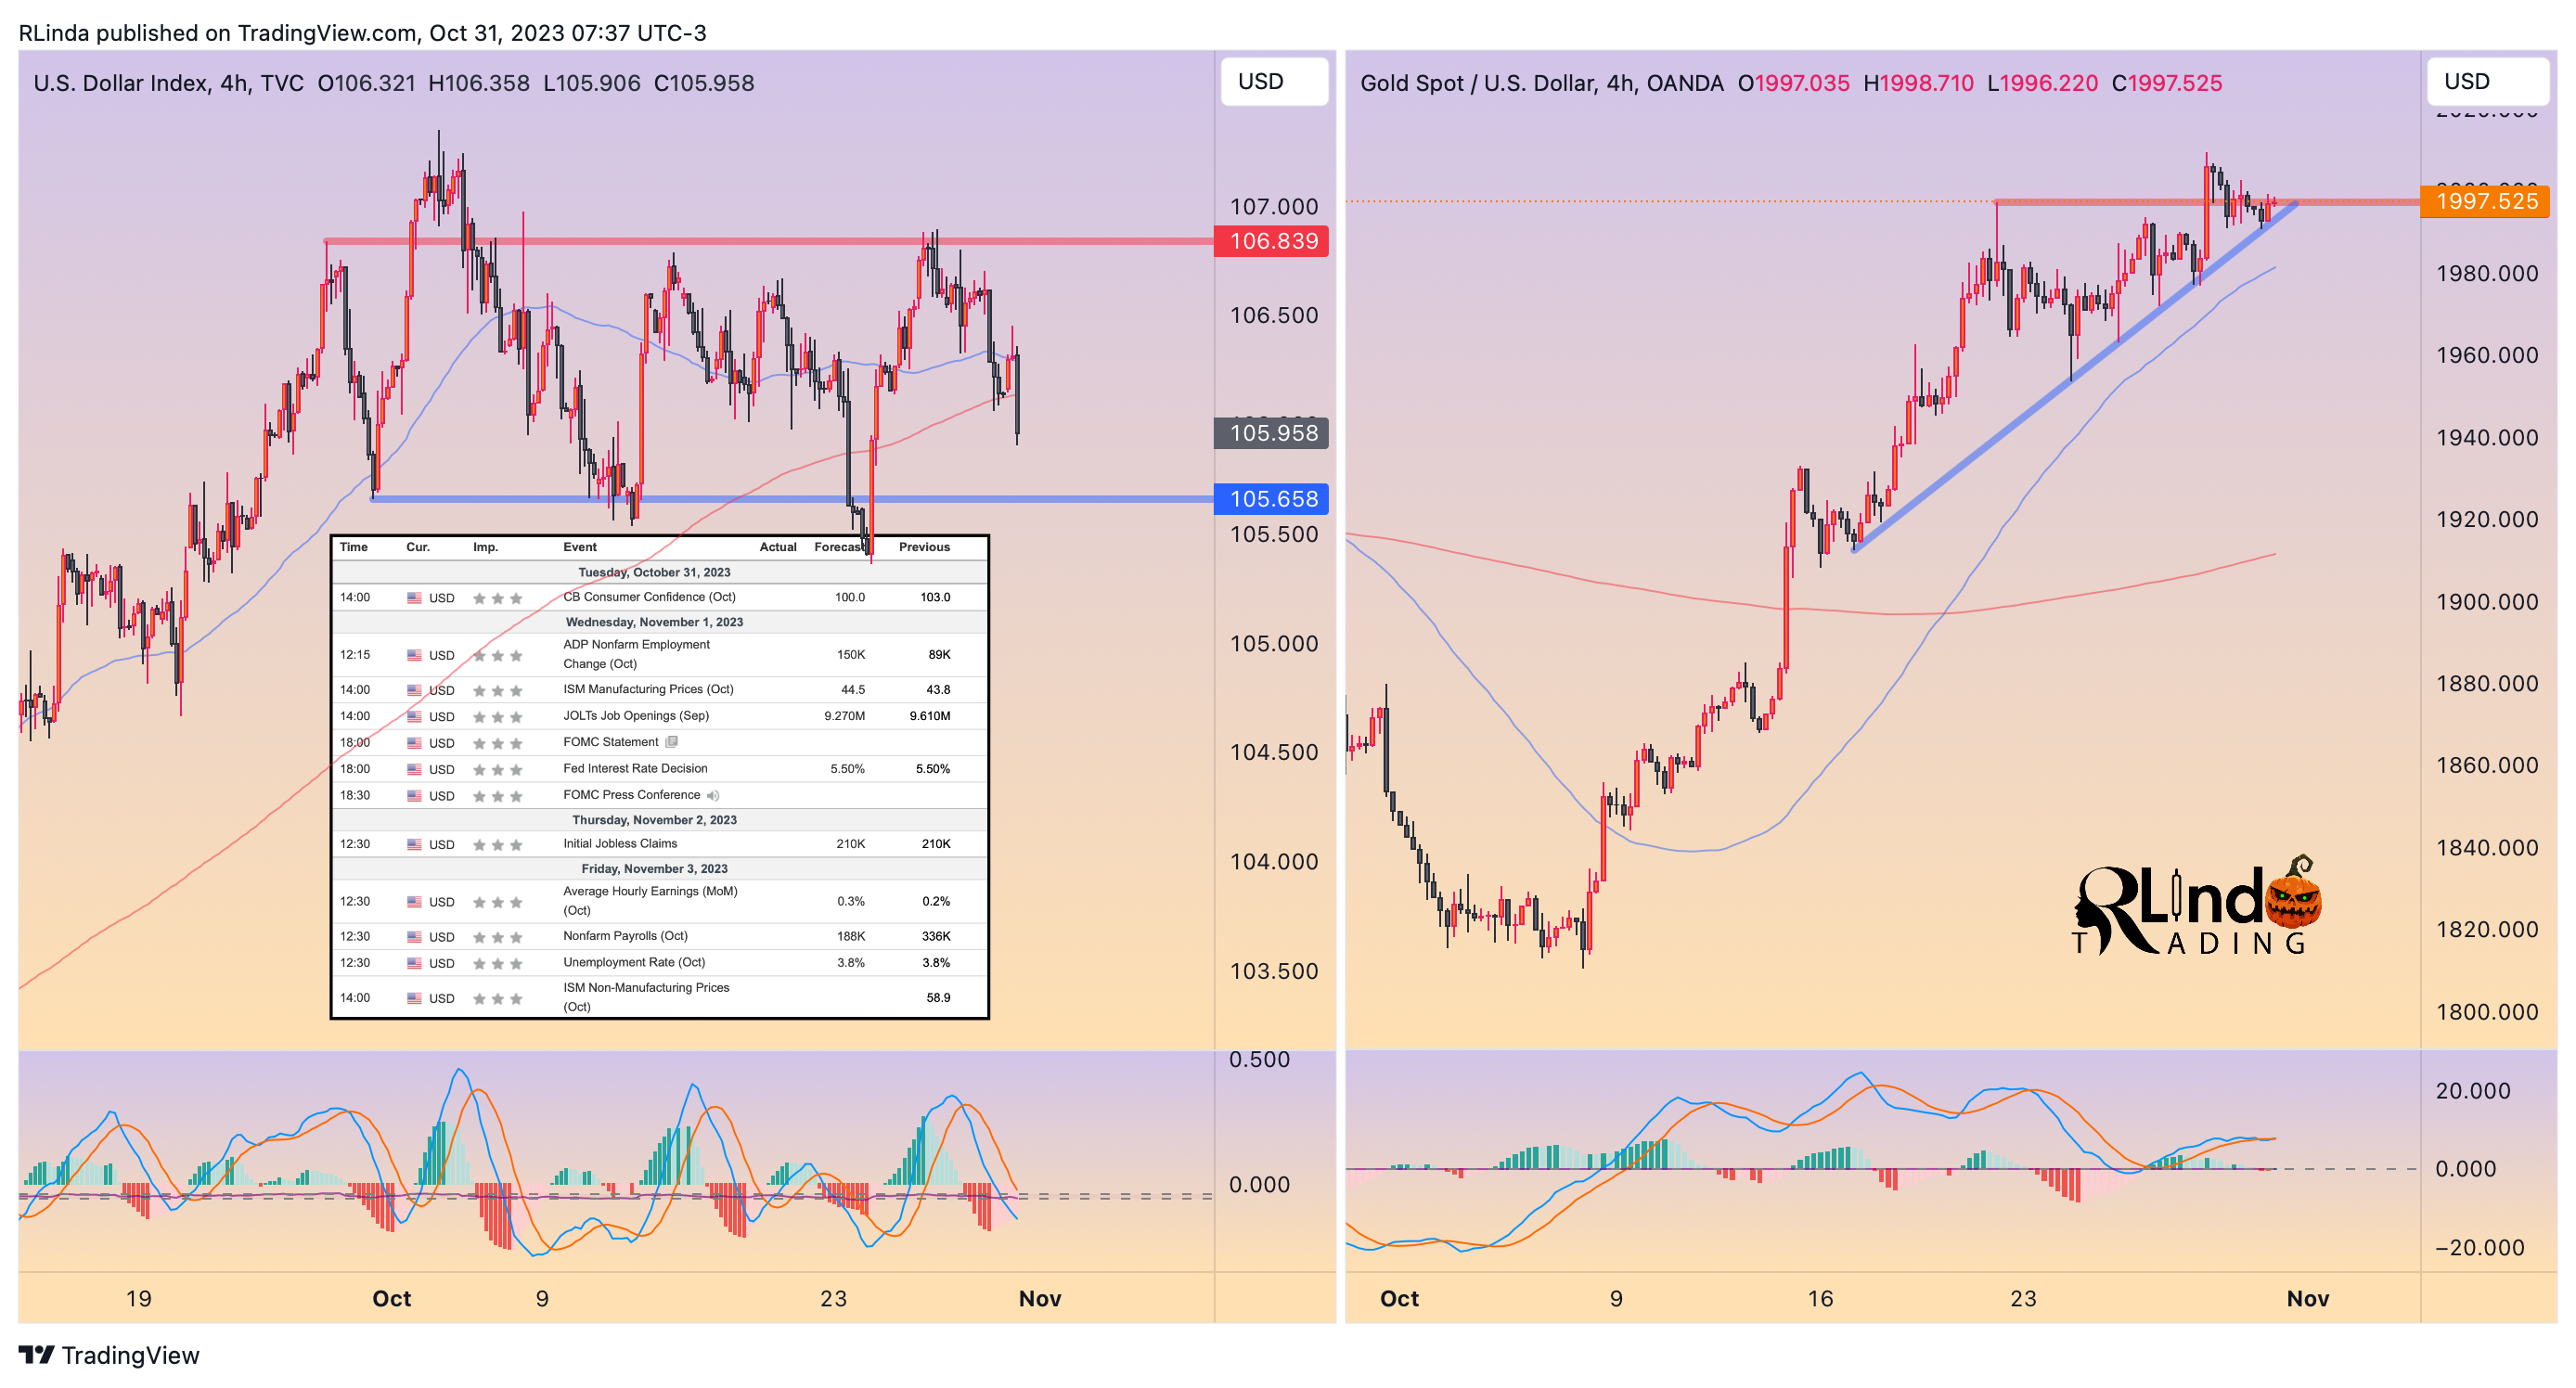Click the 1900.000 label on Gold price axis
Screen dimensions: 2576x1388
point(2487,602)
